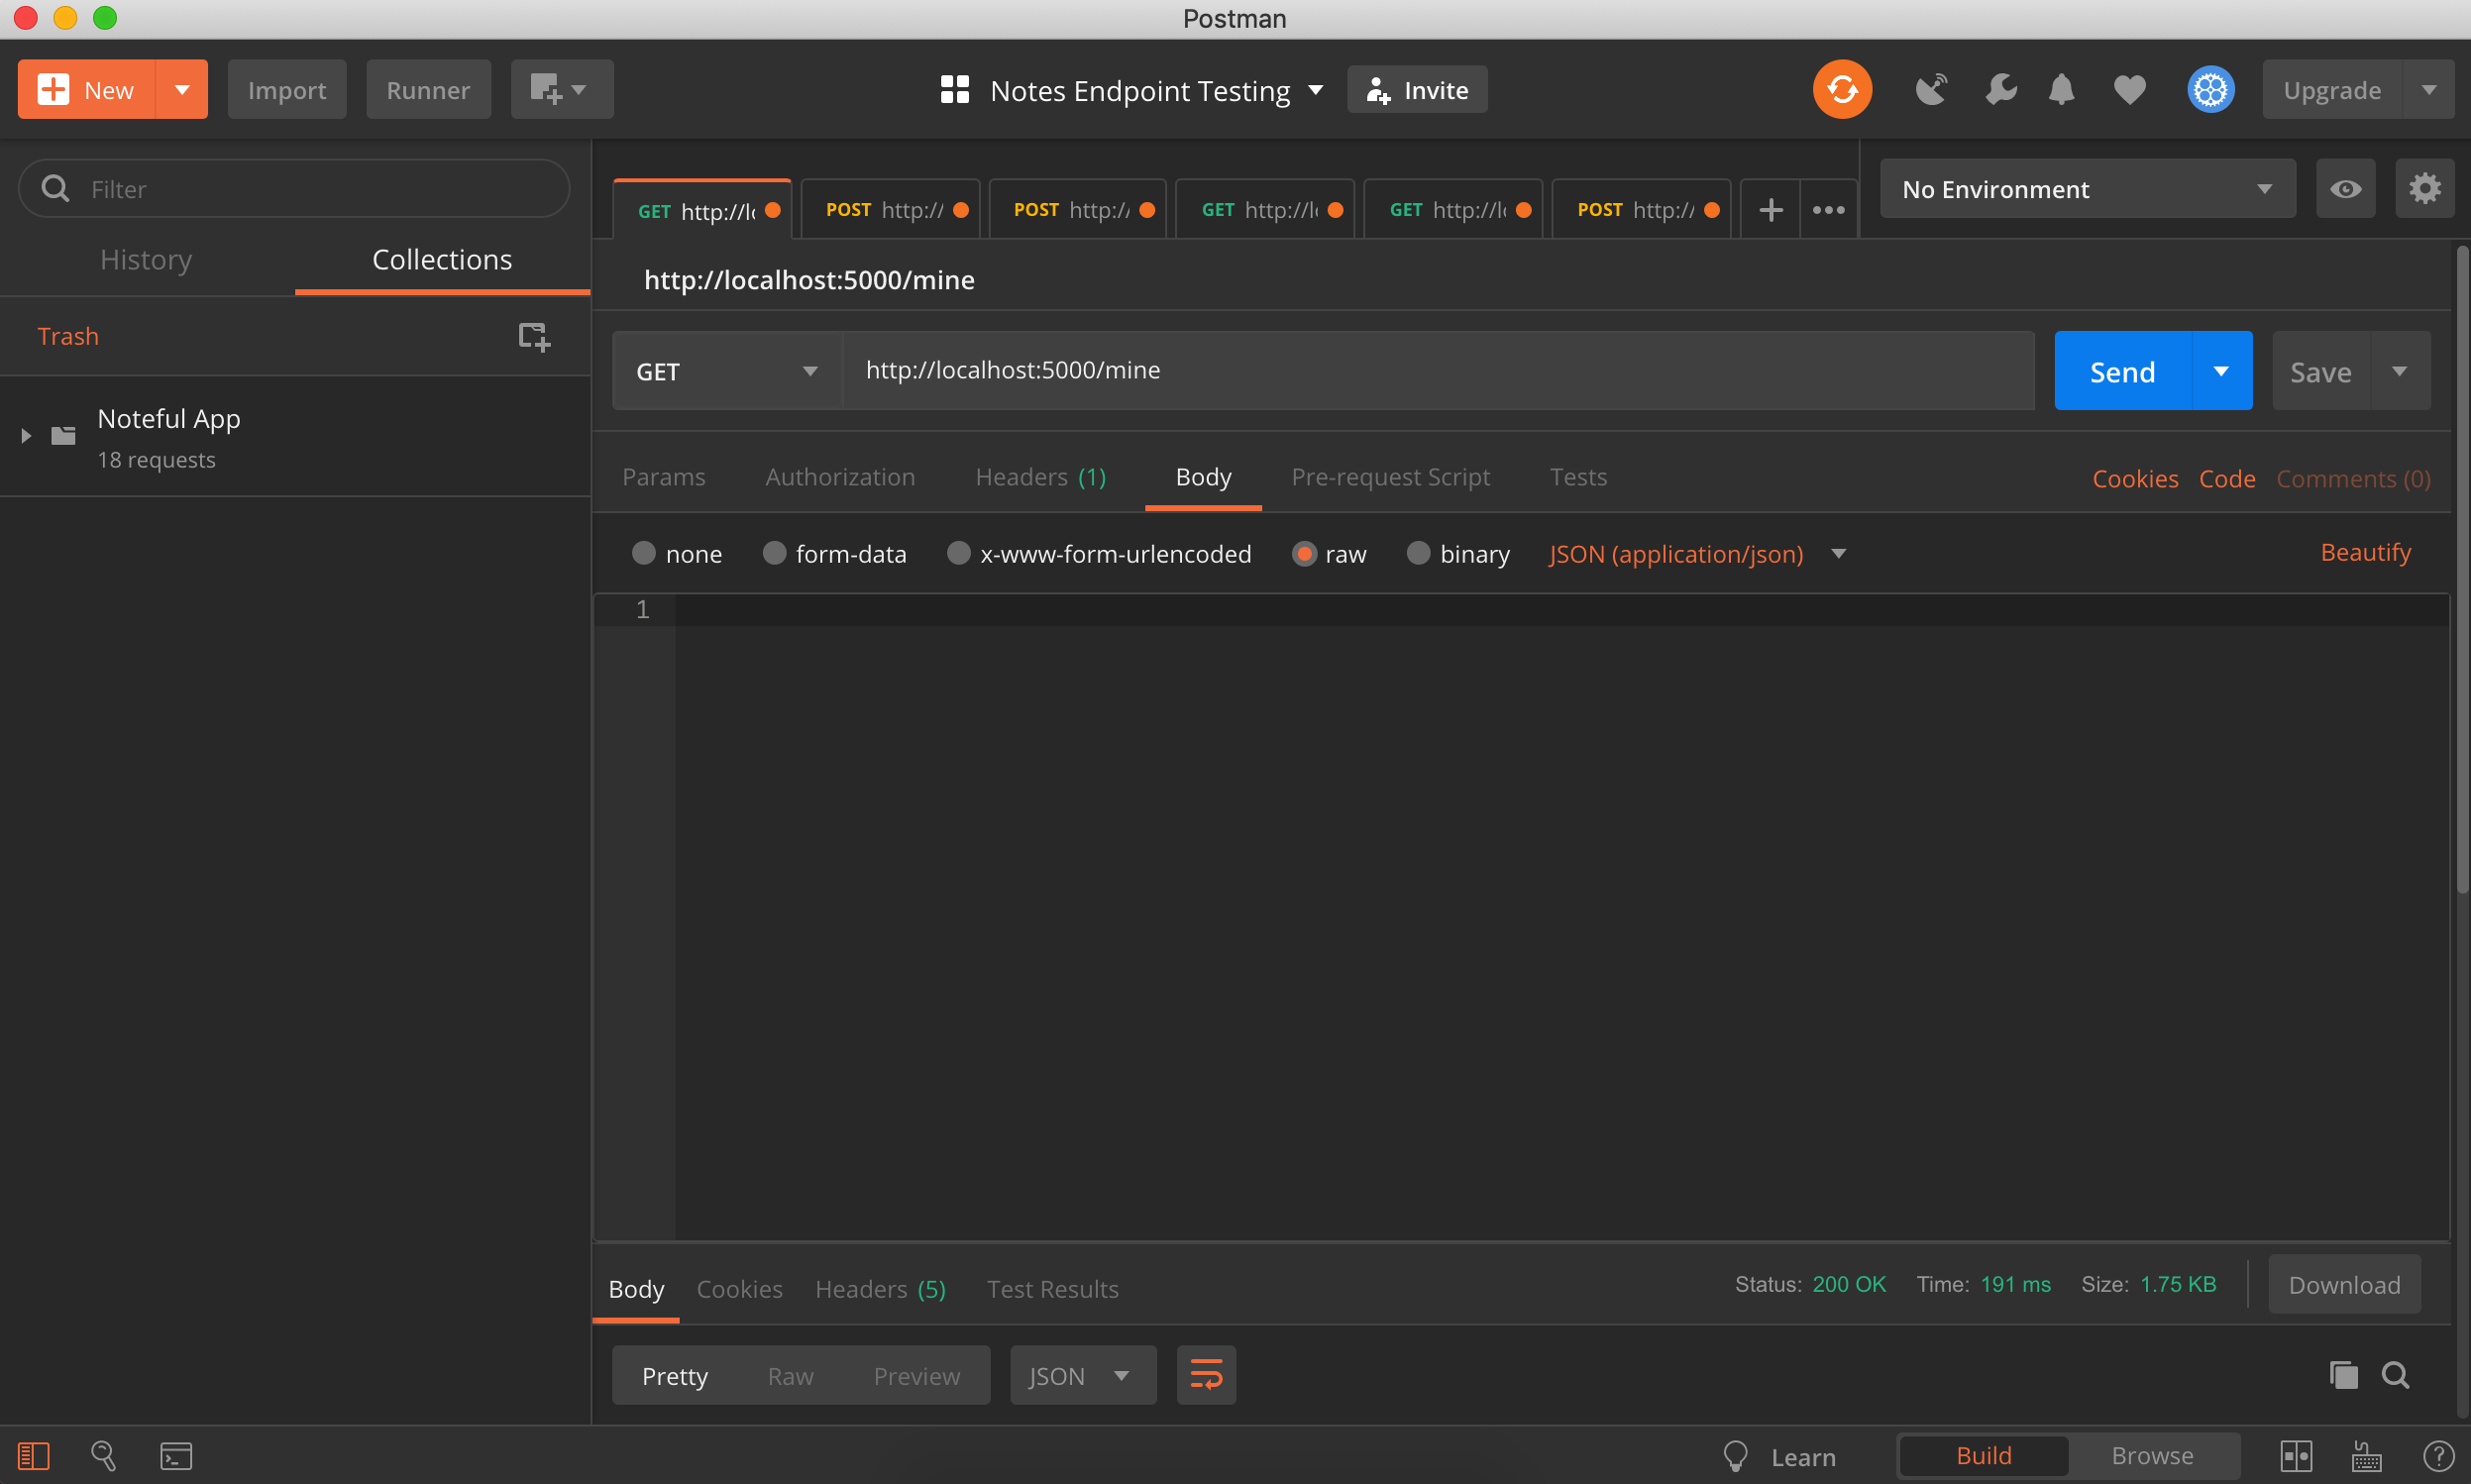This screenshot has width=2471, height=1484.
Task: Switch to Browse mode
Action: point(2152,1455)
